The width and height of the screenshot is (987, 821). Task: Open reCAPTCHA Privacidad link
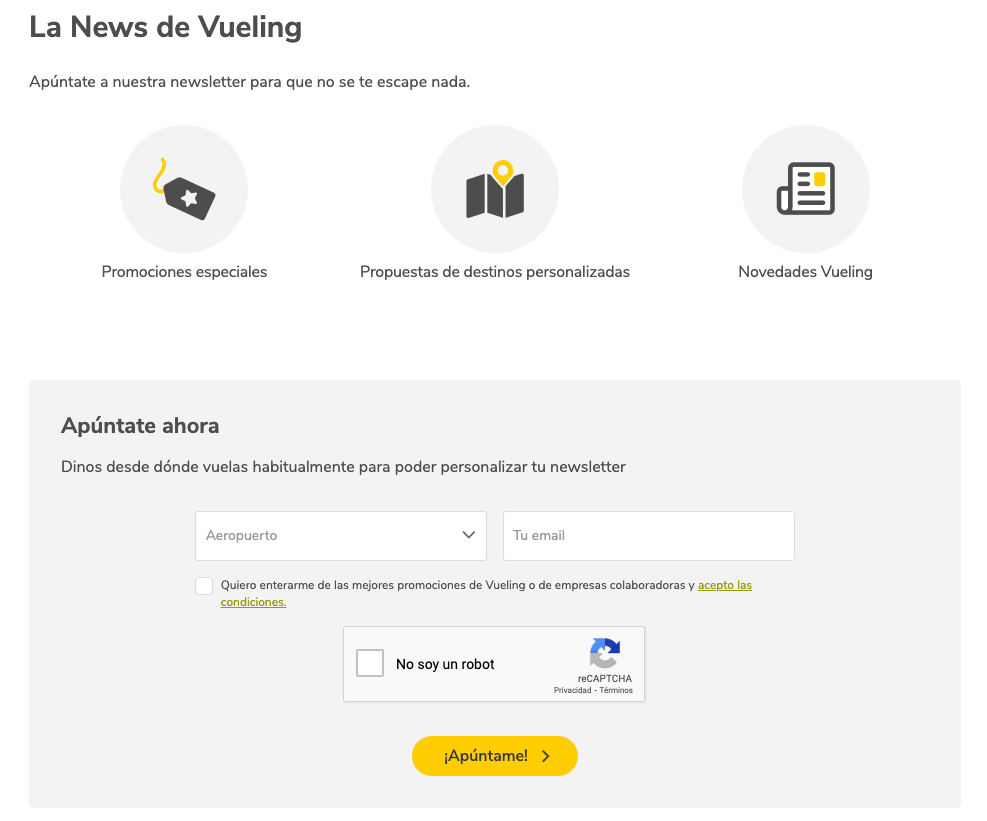(572, 690)
